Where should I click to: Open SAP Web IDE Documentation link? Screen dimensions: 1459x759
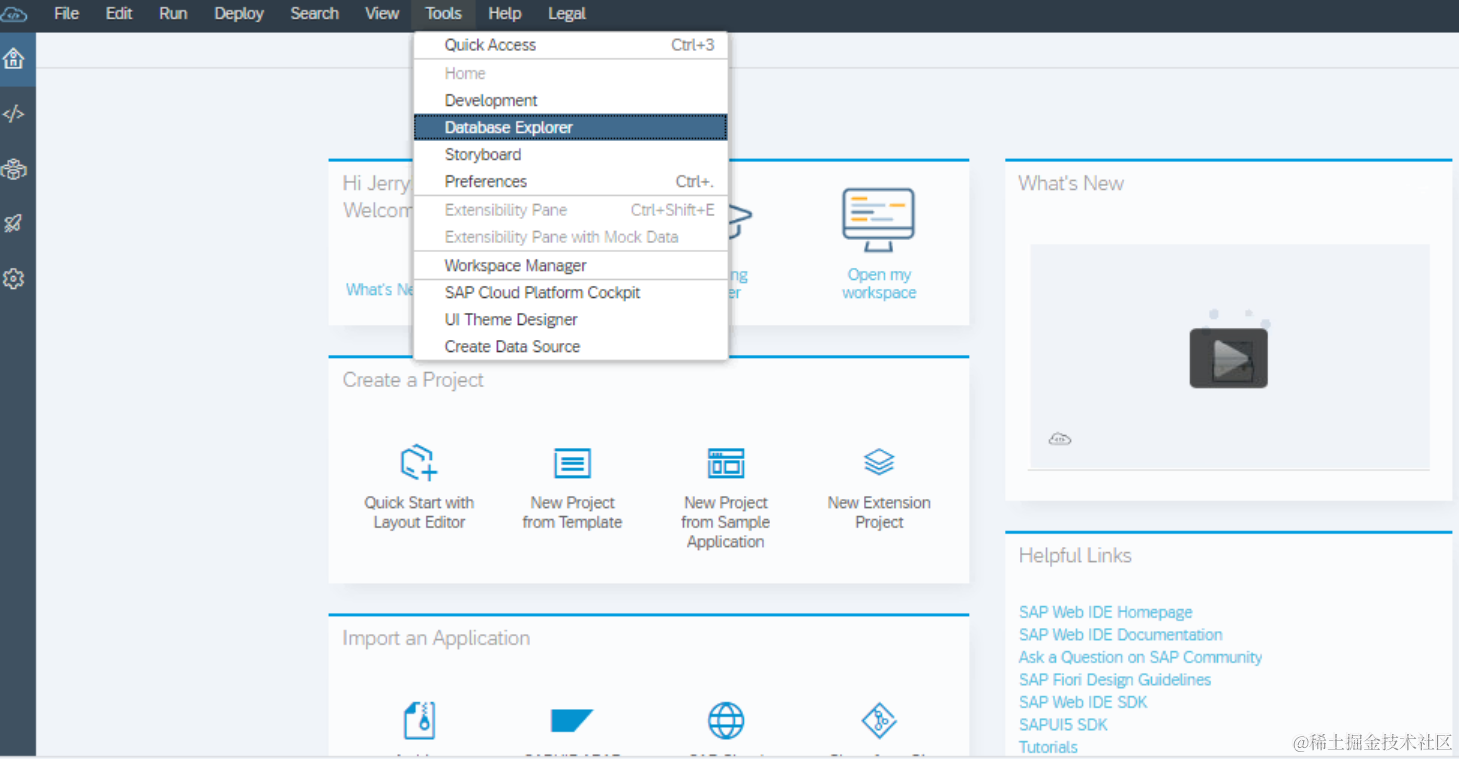point(1120,634)
